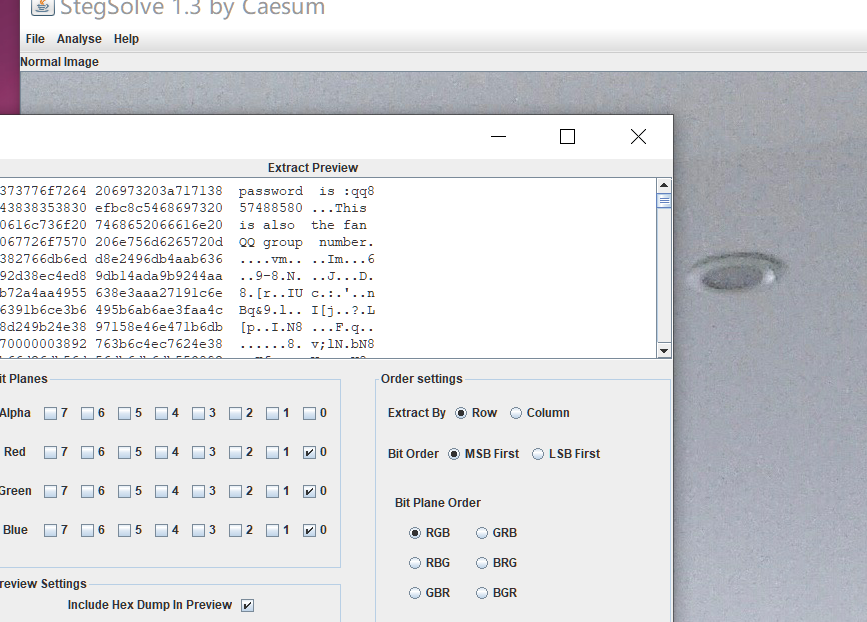This screenshot has width=867, height=622.
Task: Toggle Include Hex Dump In Preview
Action: pyautogui.click(x=247, y=605)
